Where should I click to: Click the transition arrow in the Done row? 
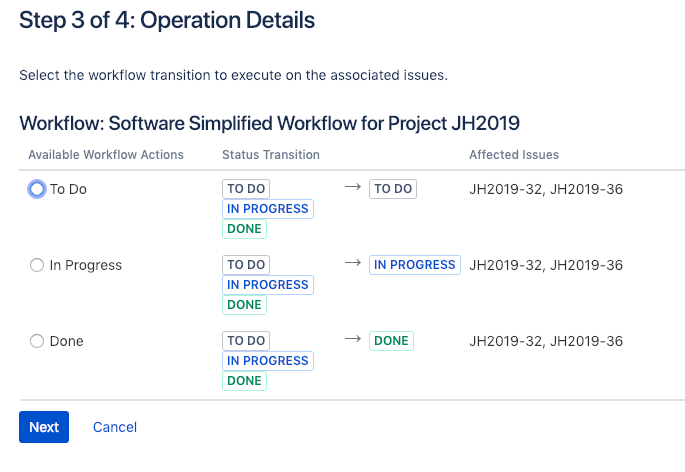353,339
